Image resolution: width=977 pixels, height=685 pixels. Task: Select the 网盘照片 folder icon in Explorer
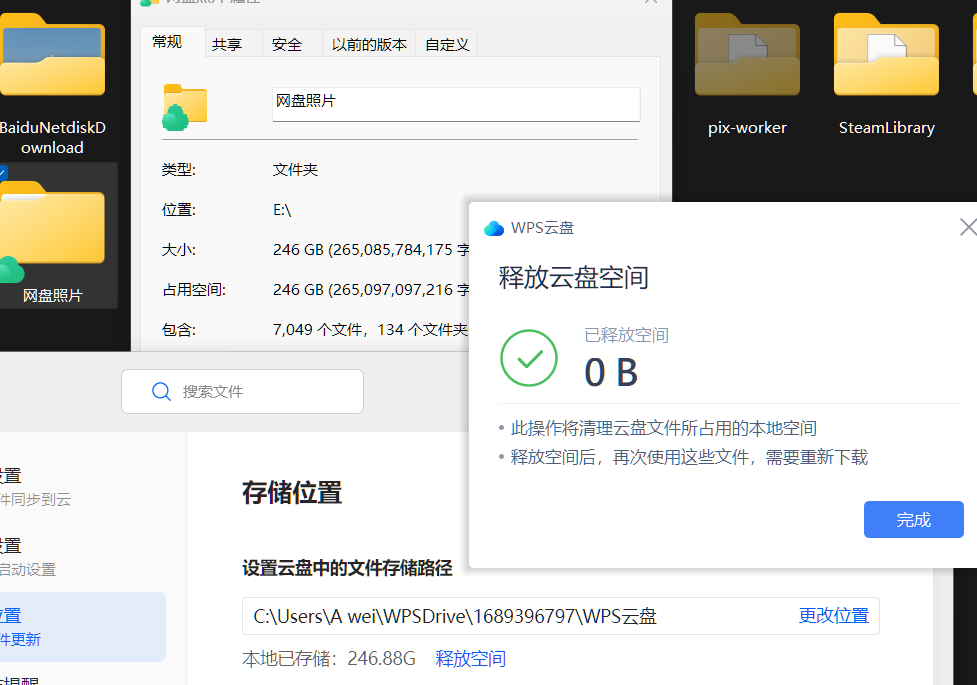point(52,231)
